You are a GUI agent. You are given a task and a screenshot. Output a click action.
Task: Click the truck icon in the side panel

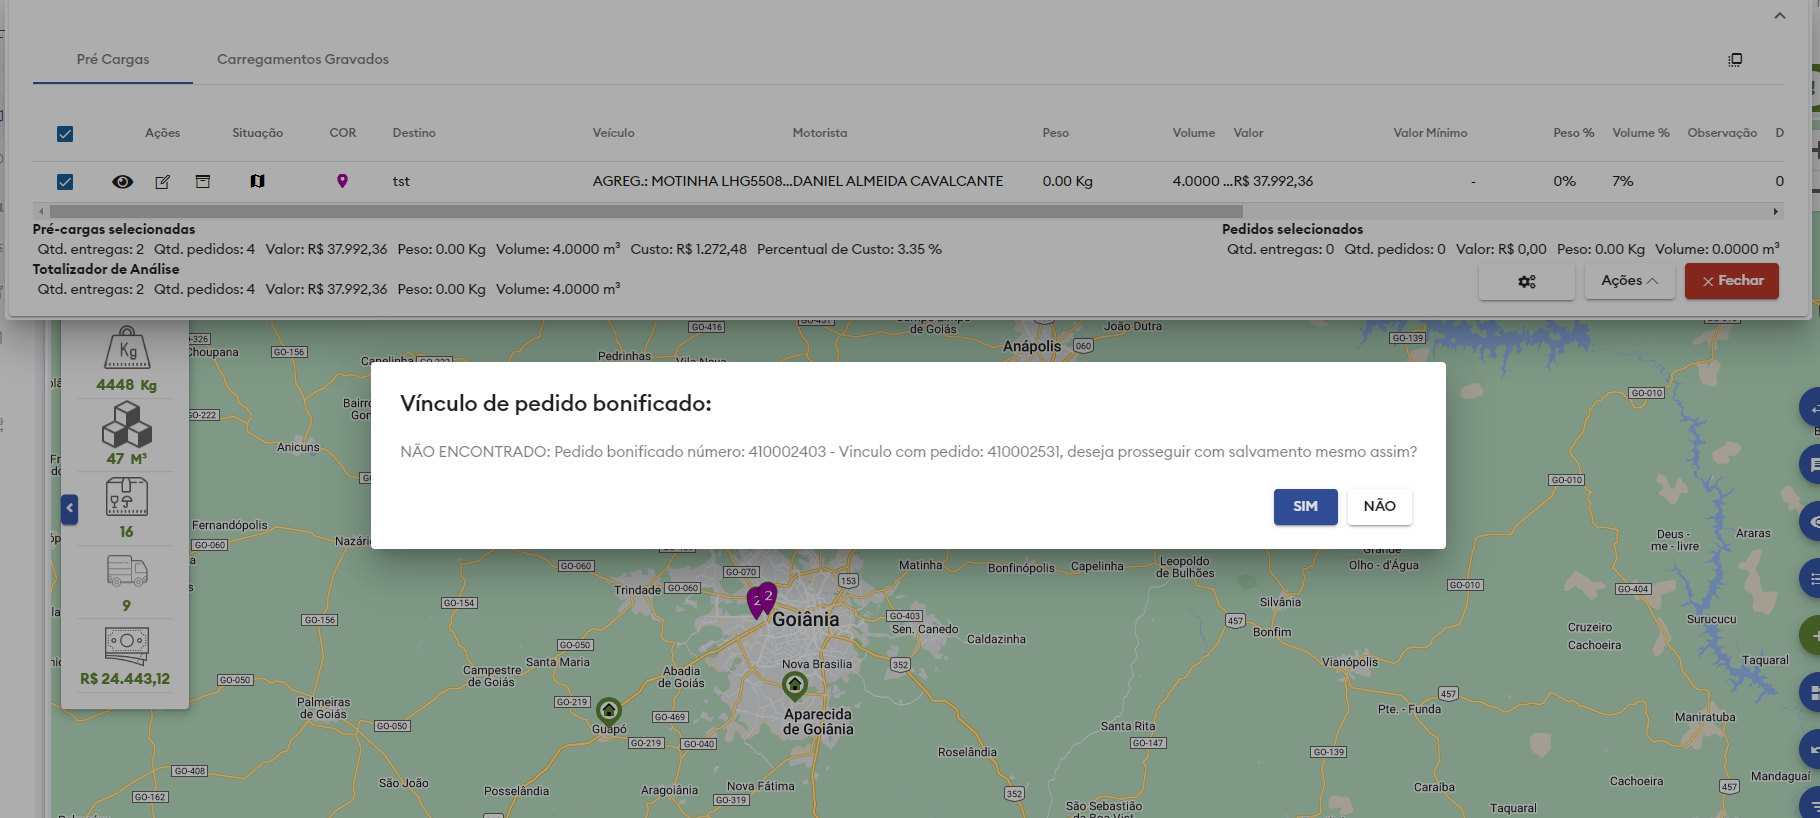click(x=127, y=571)
